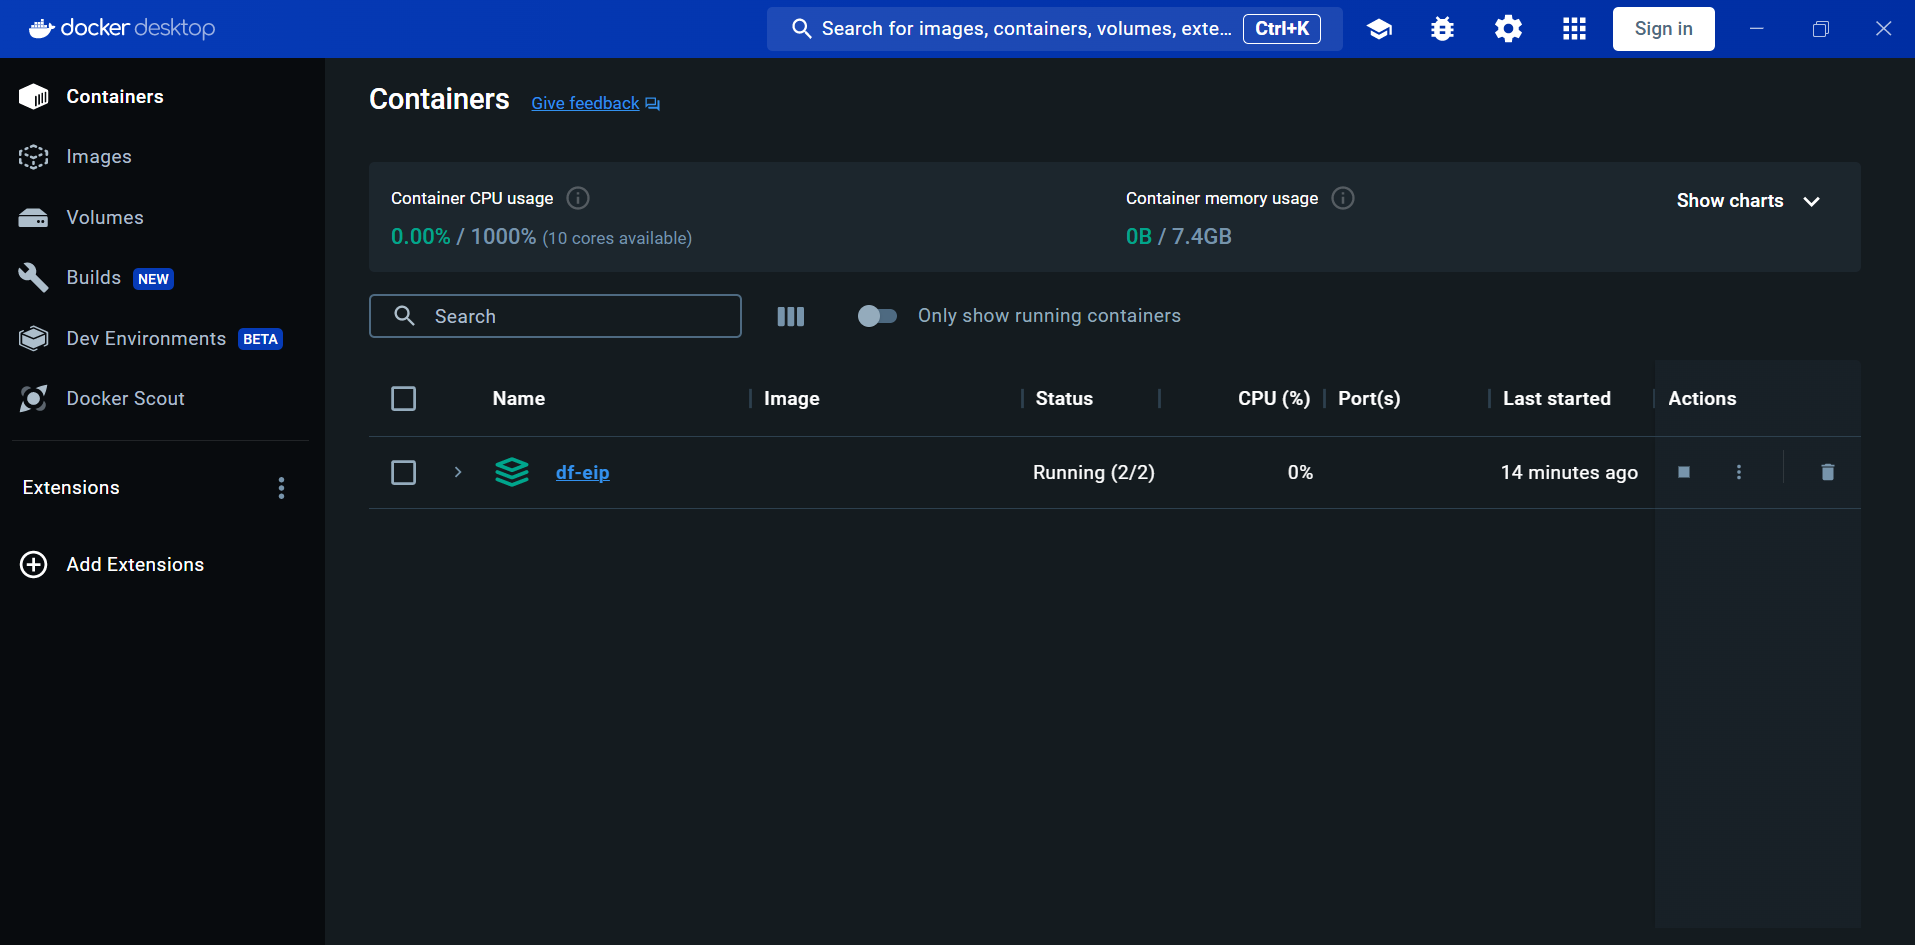Click the CPU usage info icon
Viewport: 1915px width, 945px height.
[578, 198]
